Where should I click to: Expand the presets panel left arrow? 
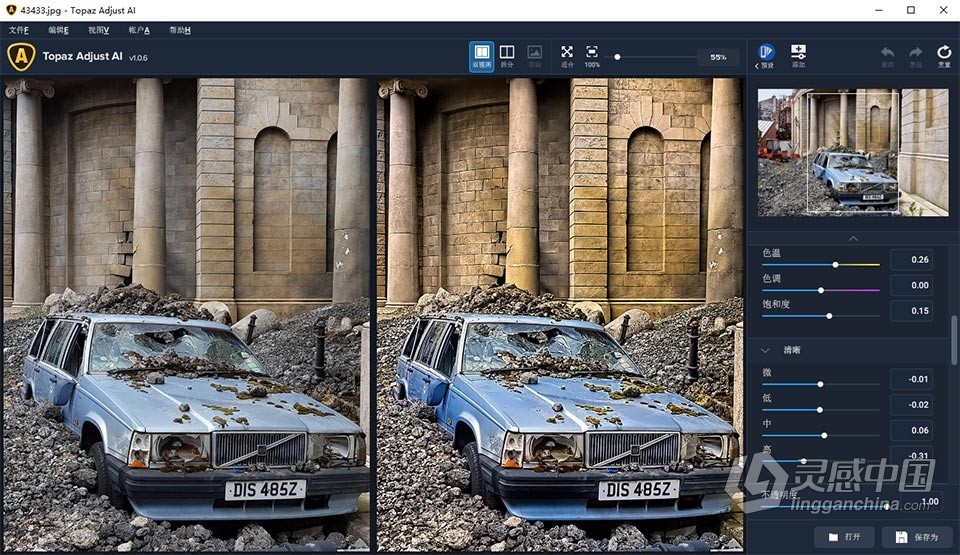[x=757, y=65]
